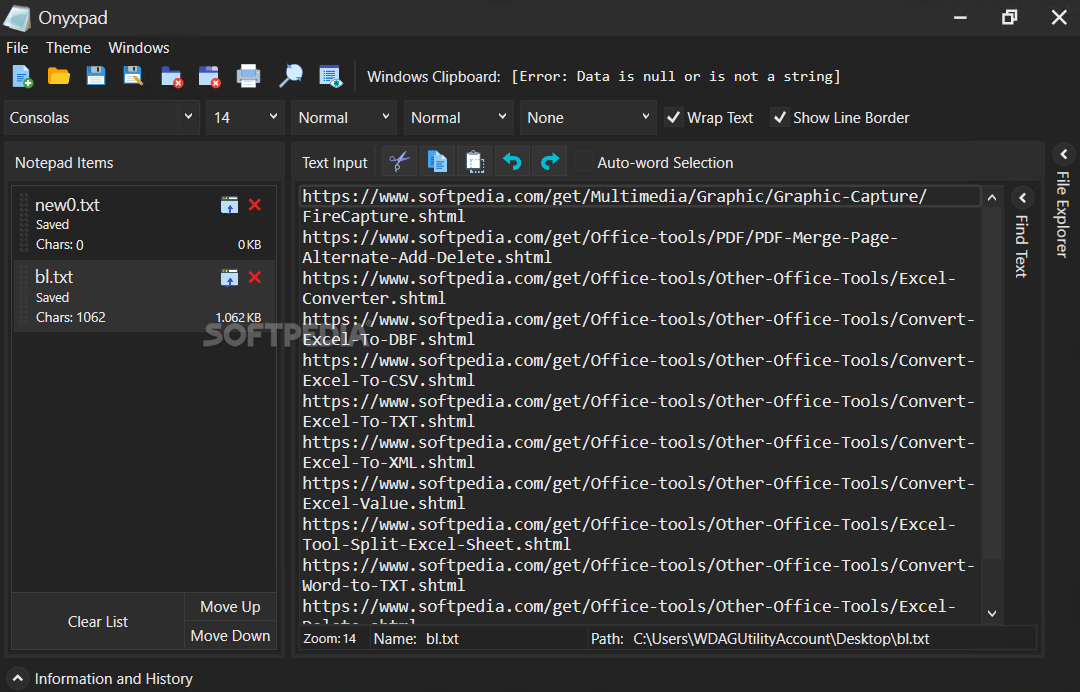Click the Onyxpad app logo icon
This screenshot has height=692, width=1080.
[17, 18]
